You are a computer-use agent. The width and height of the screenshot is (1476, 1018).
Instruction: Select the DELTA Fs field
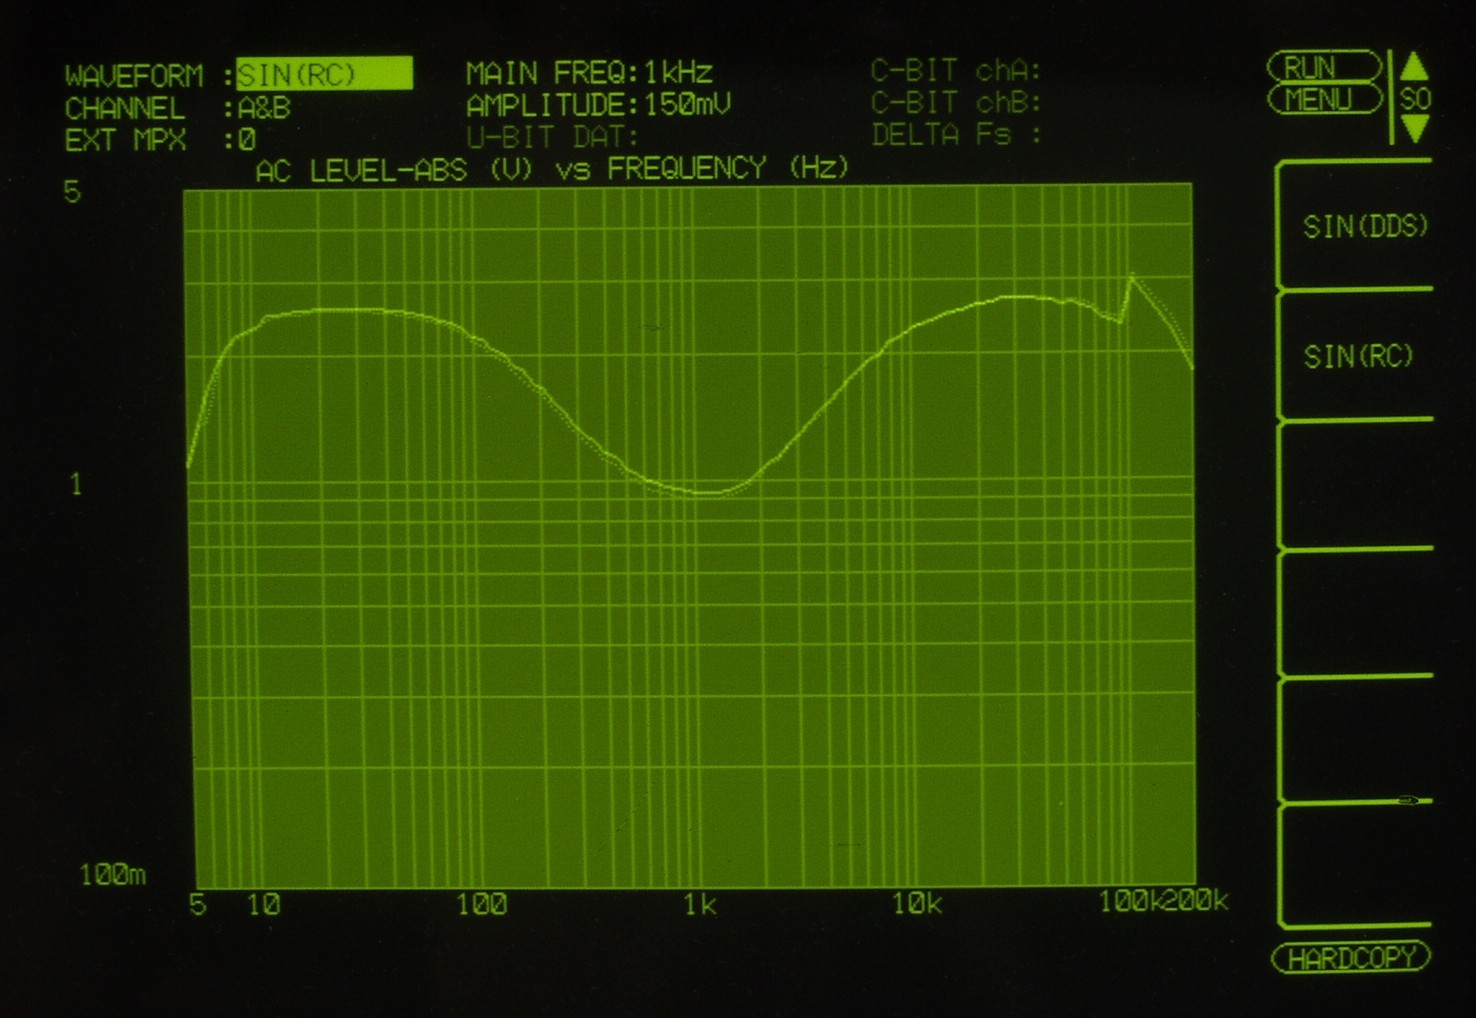click(x=956, y=135)
